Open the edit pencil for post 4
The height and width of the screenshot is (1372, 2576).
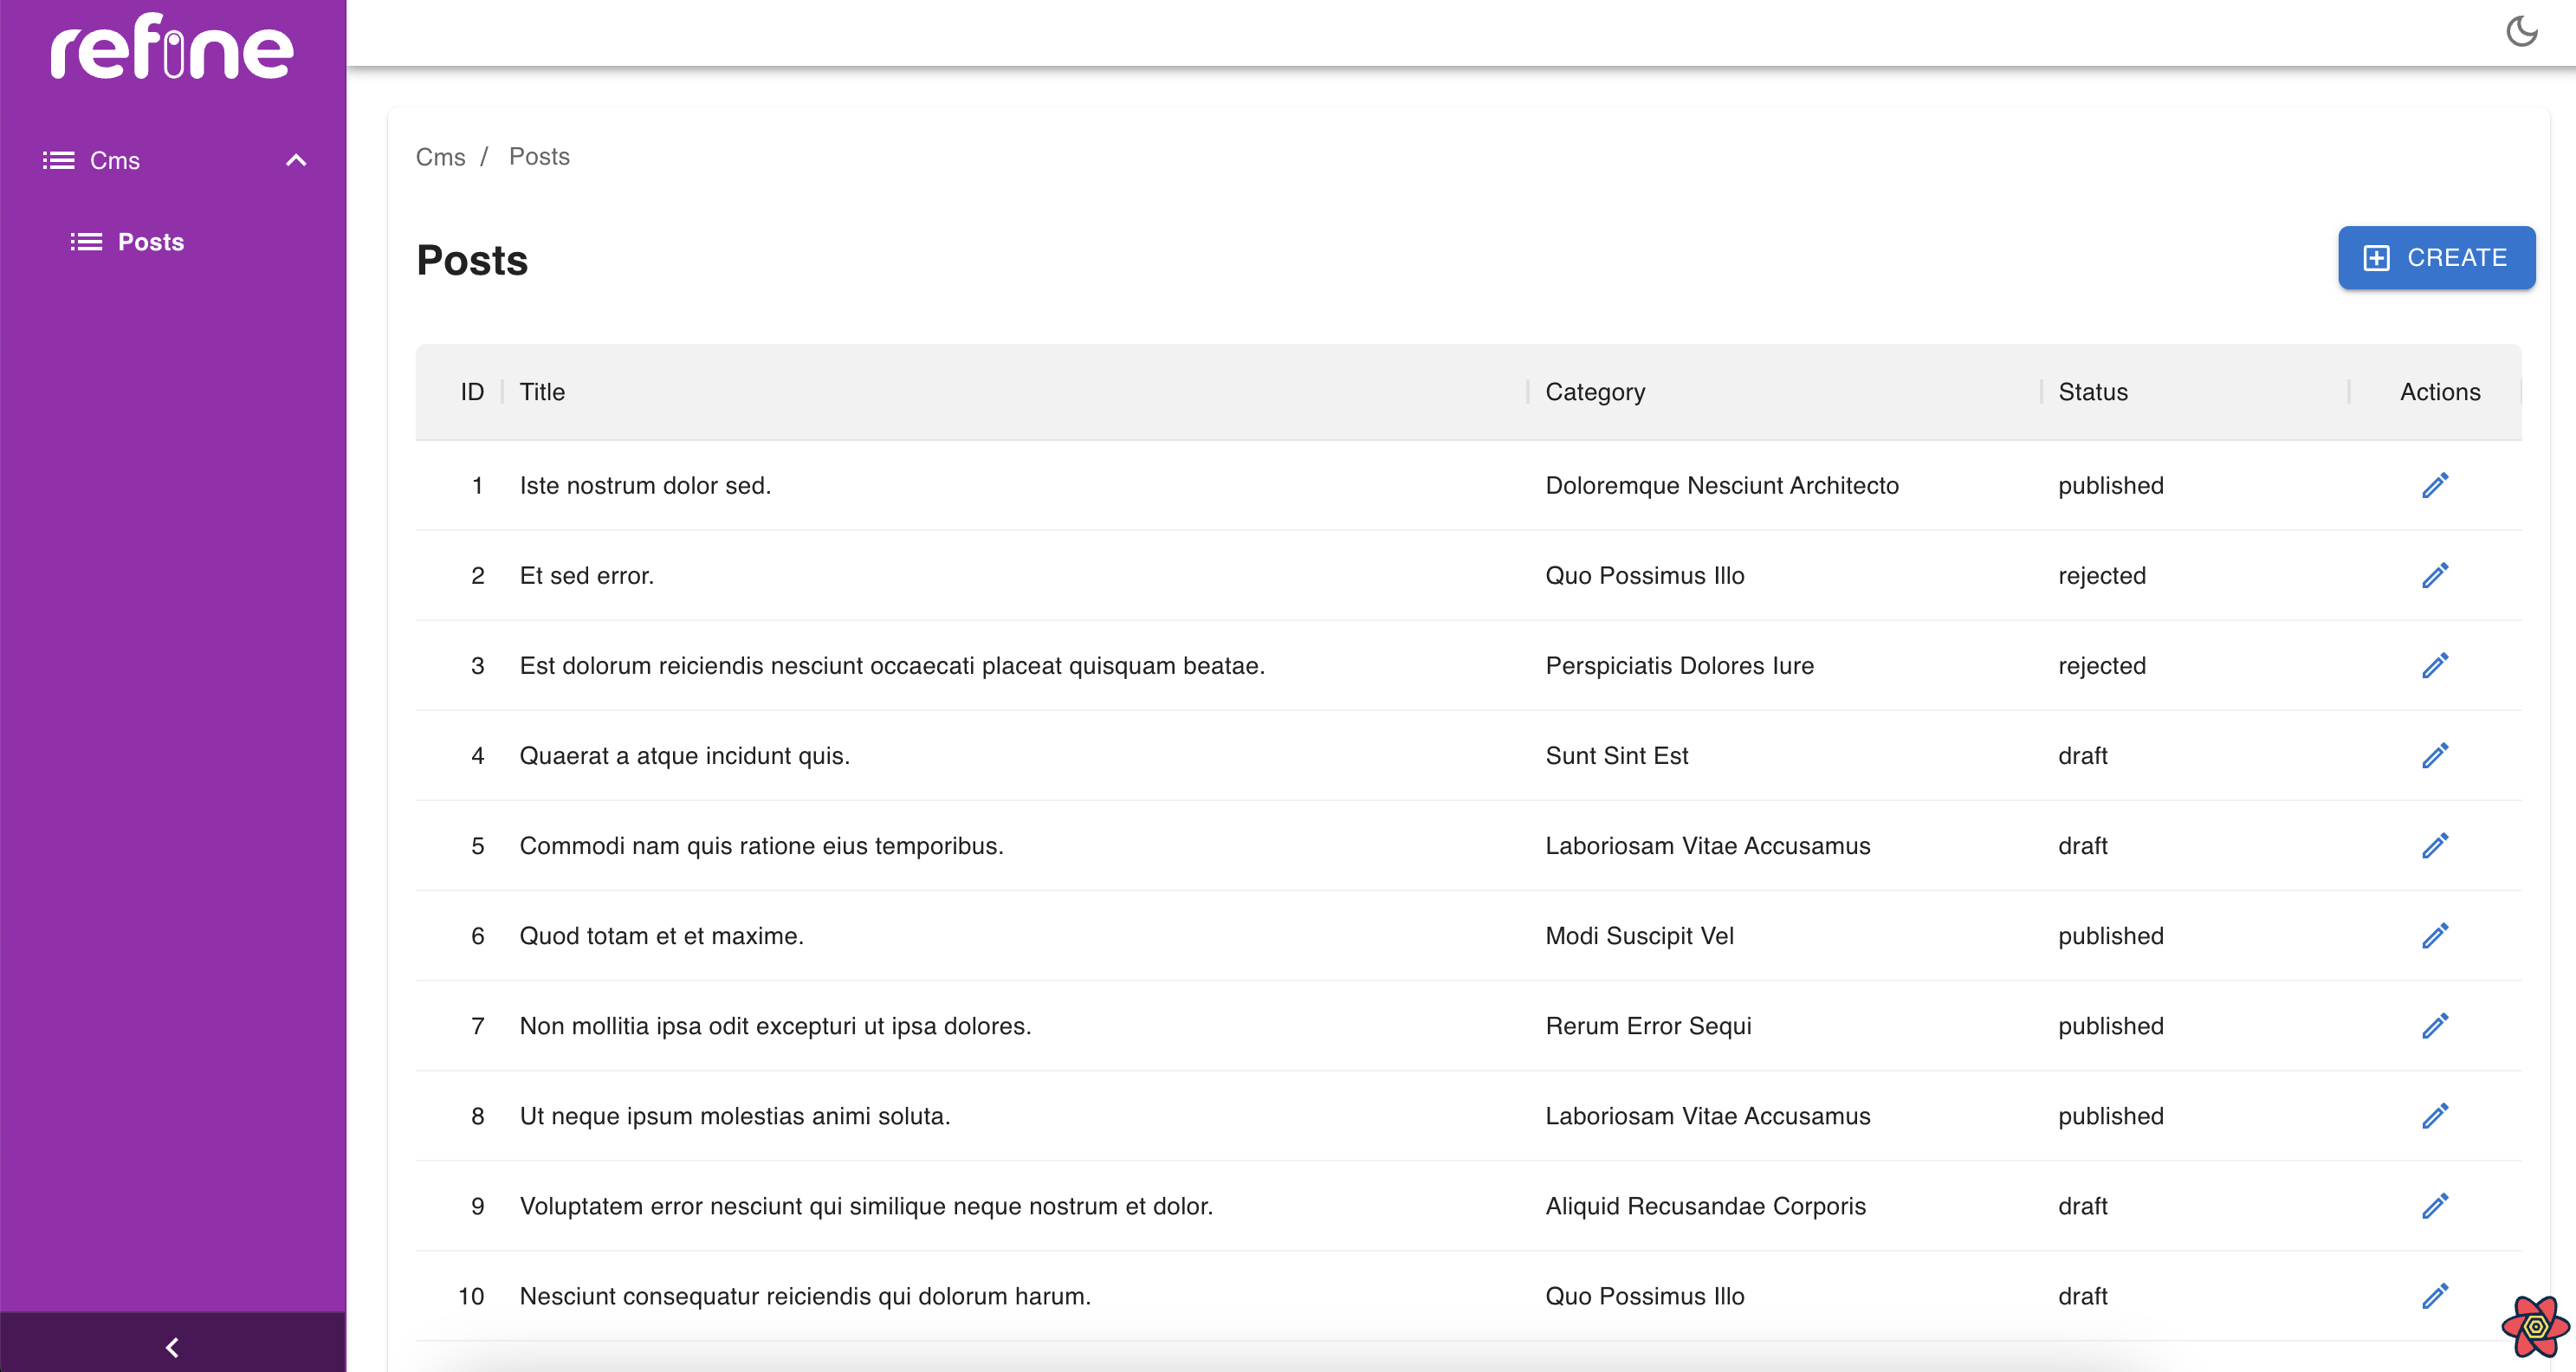pos(2434,756)
